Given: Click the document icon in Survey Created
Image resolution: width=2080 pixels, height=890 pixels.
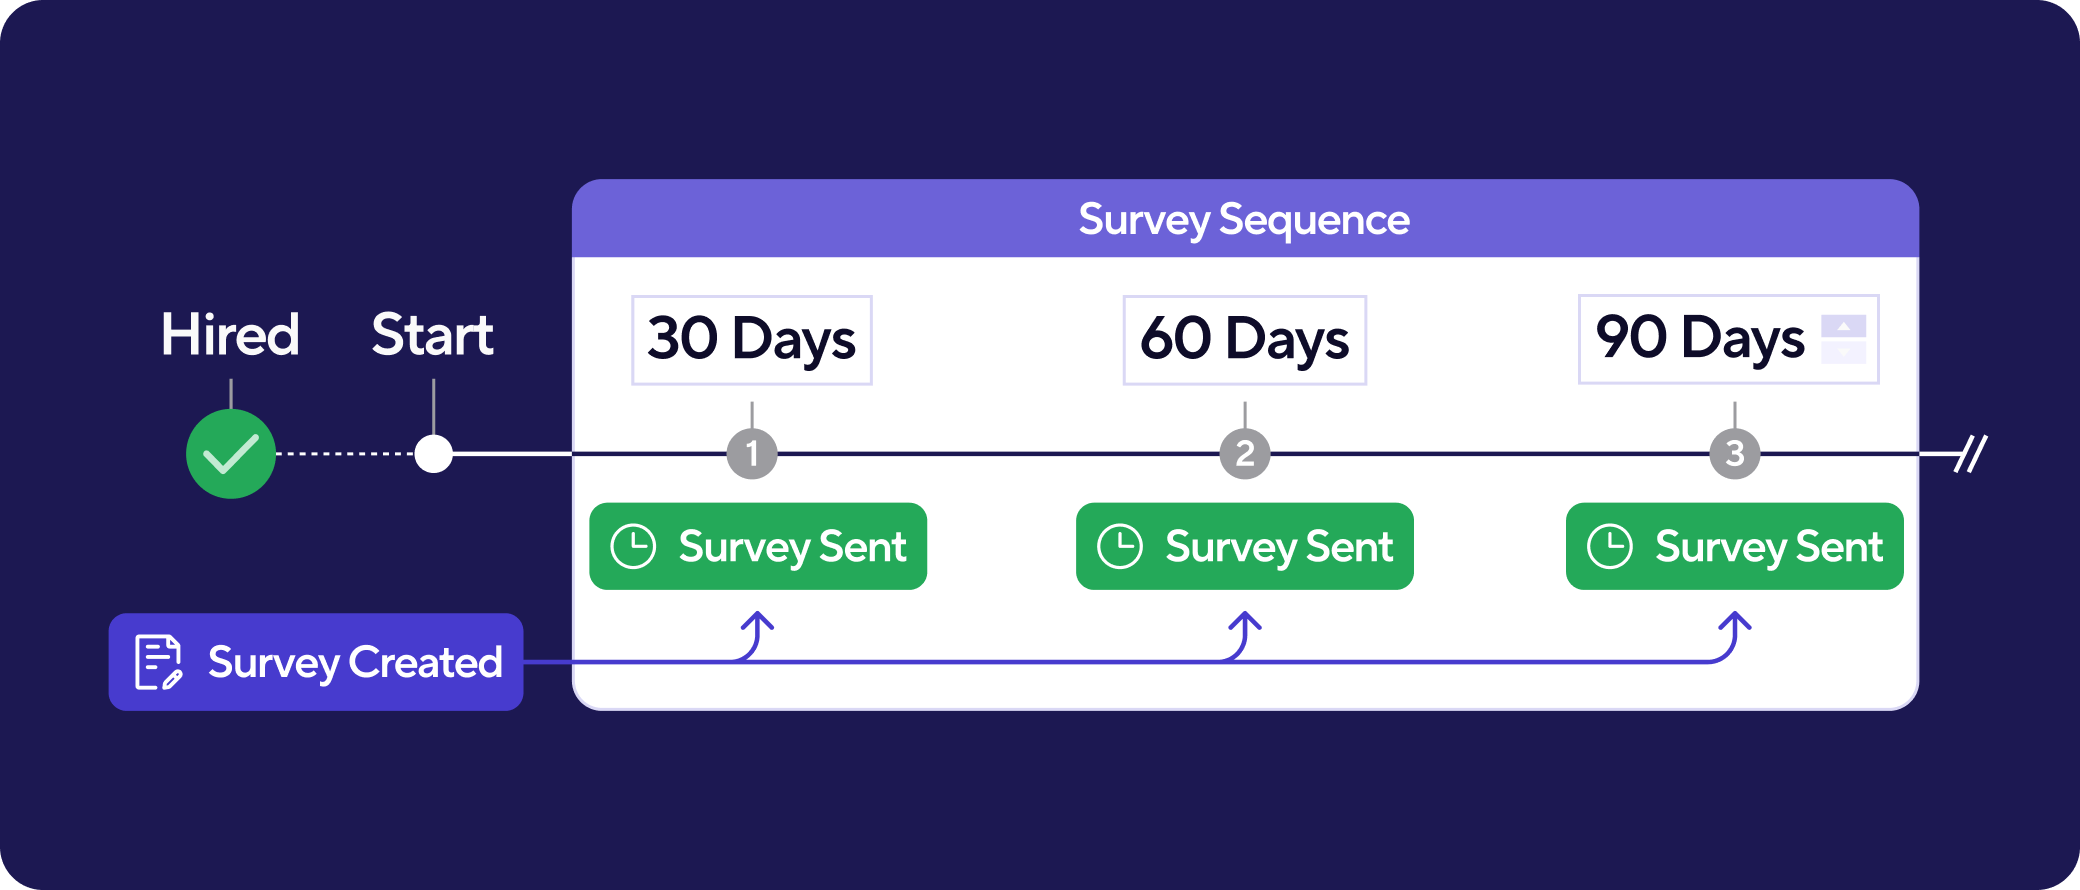Looking at the screenshot, I should [x=158, y=662].
